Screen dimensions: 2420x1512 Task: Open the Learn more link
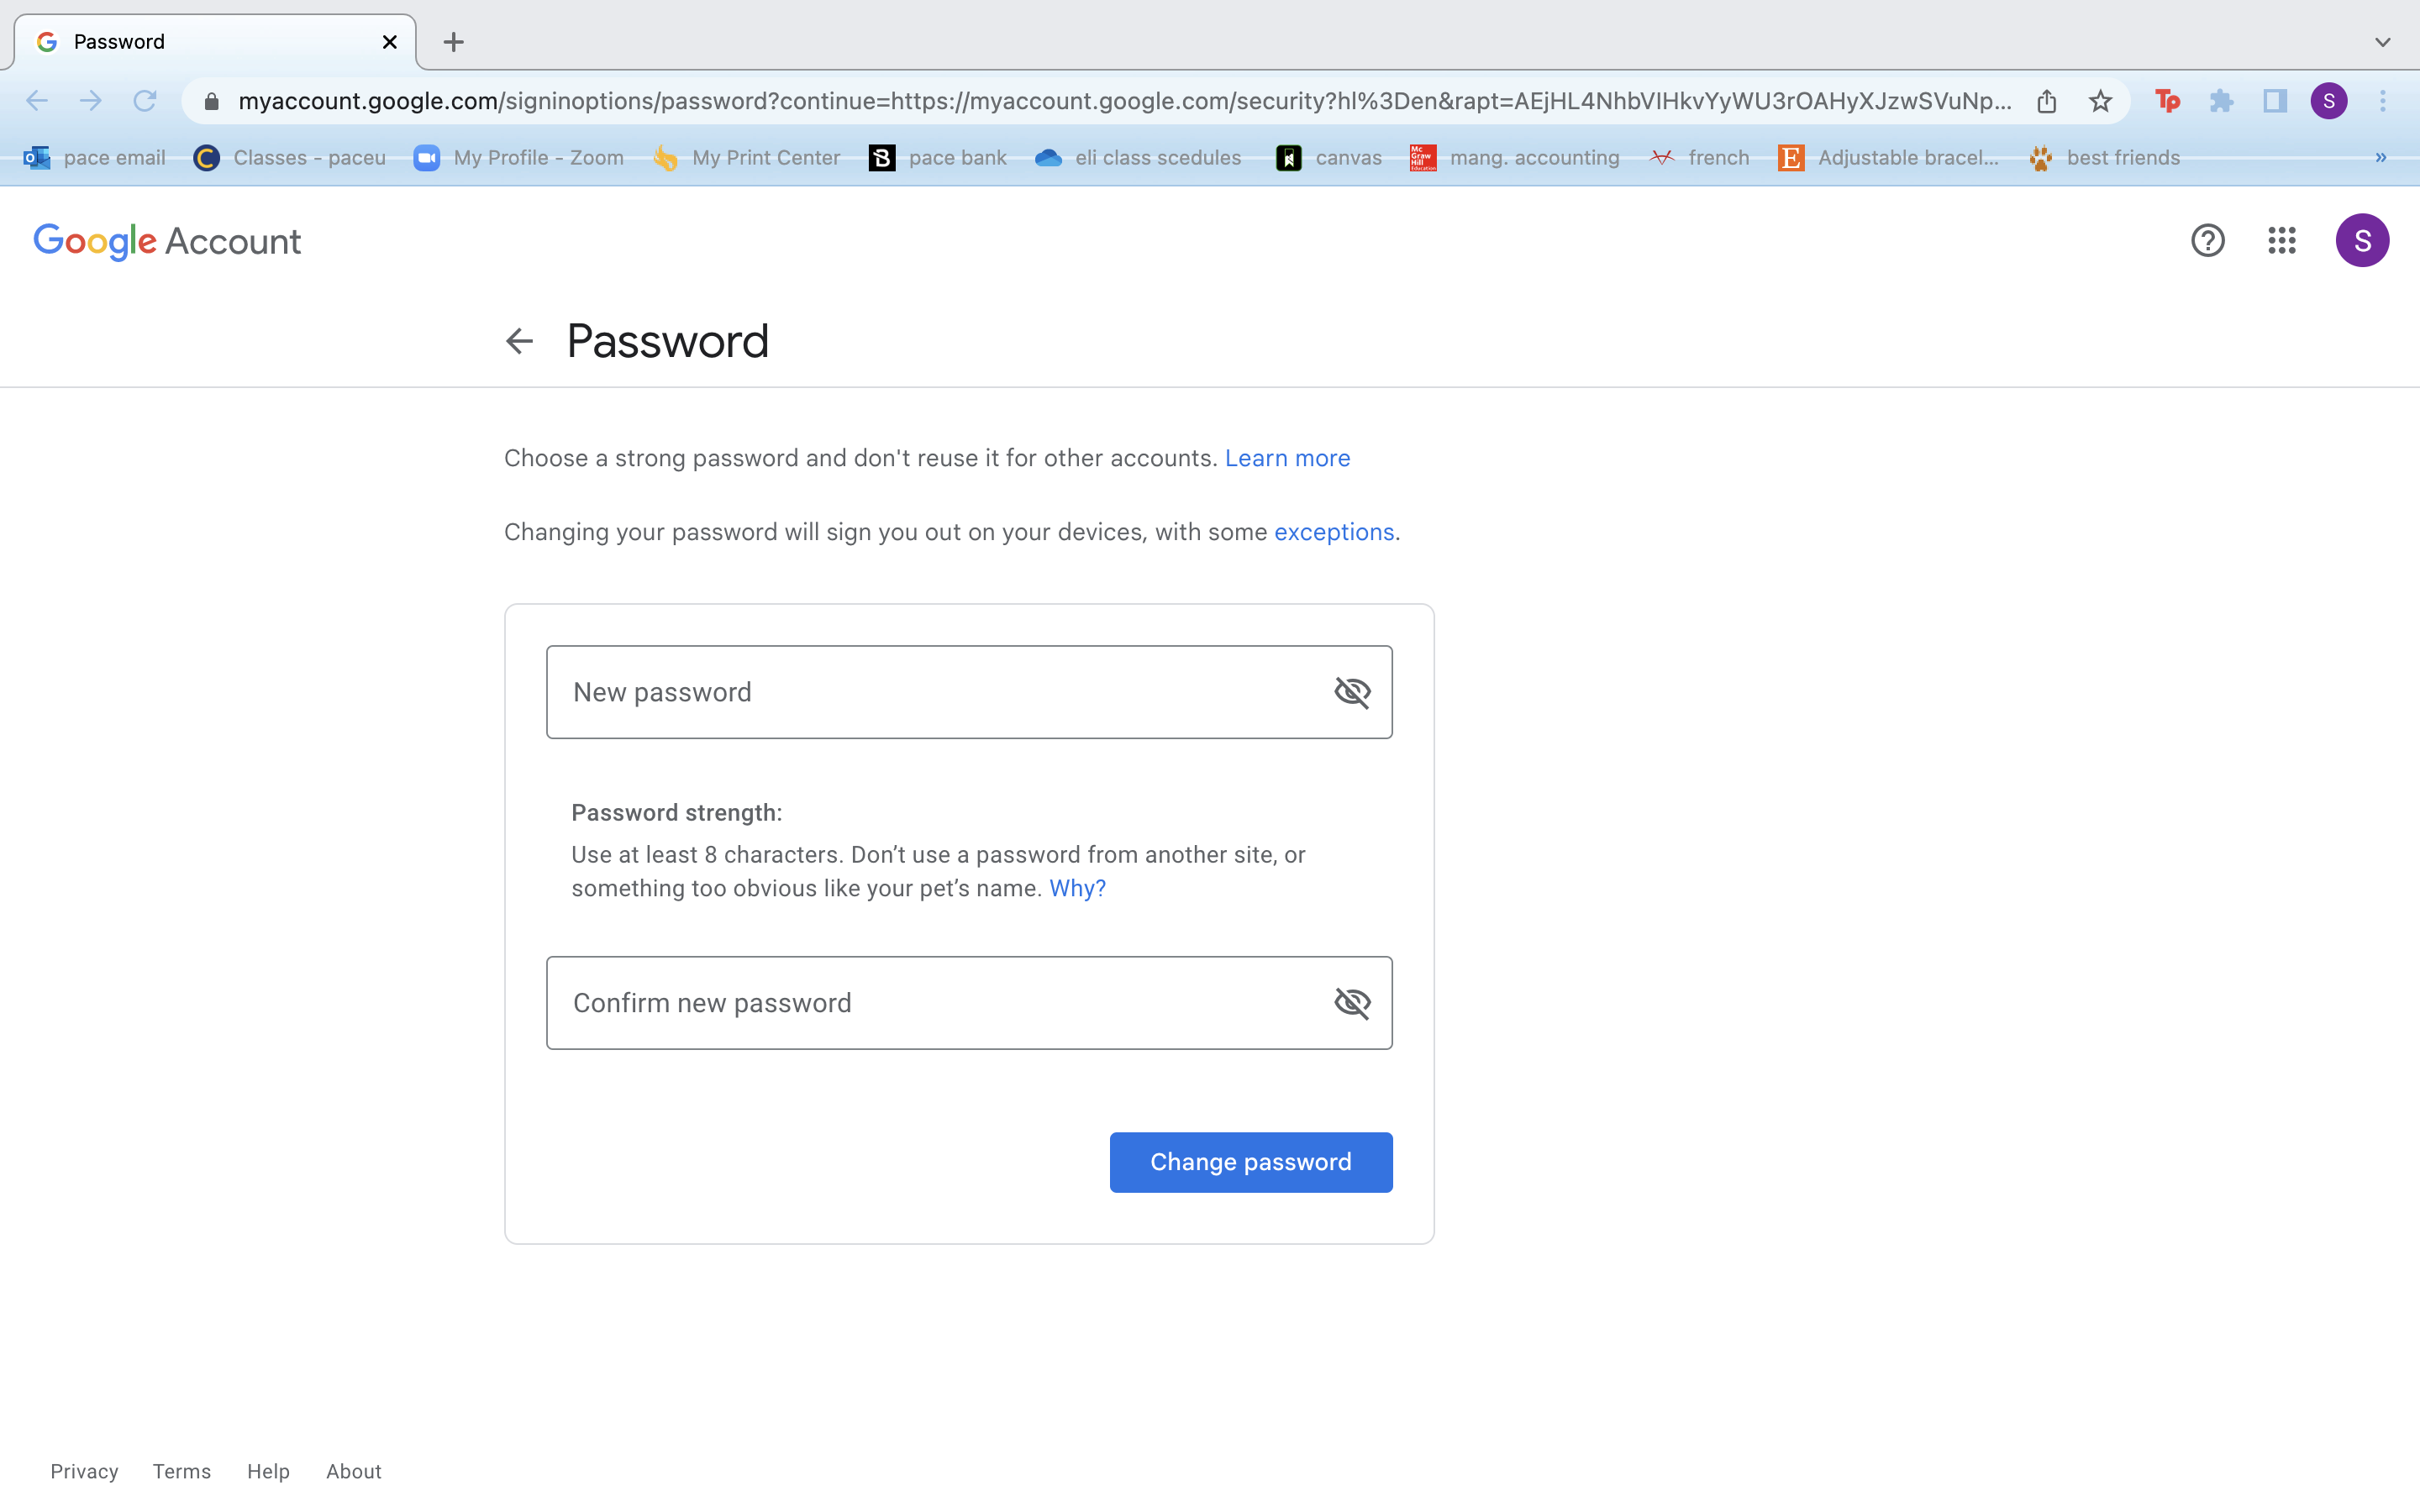[1287, 458]
